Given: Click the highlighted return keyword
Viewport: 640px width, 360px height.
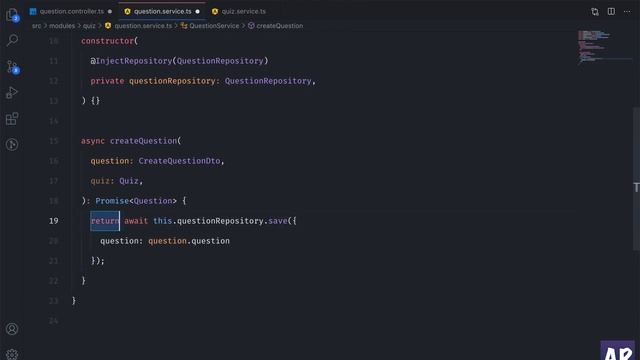Looking at the screenshot, I should coord(105,221).
